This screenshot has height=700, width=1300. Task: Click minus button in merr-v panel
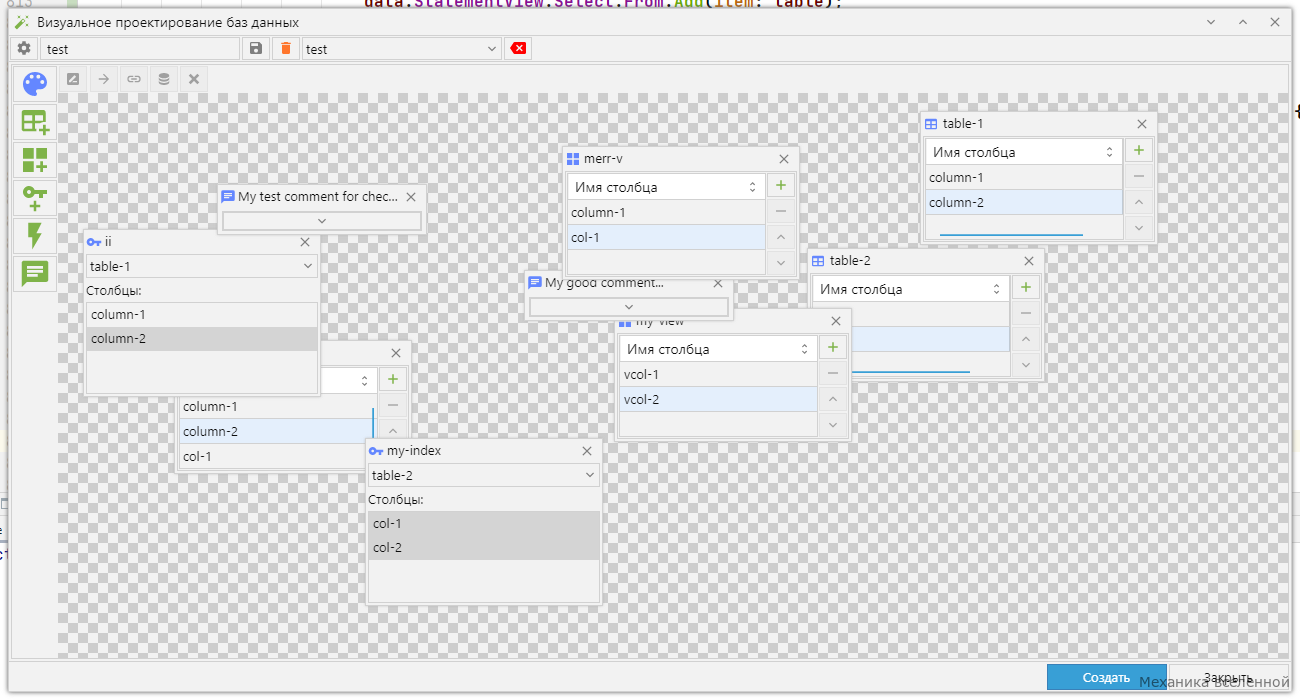tap(781, 211)
